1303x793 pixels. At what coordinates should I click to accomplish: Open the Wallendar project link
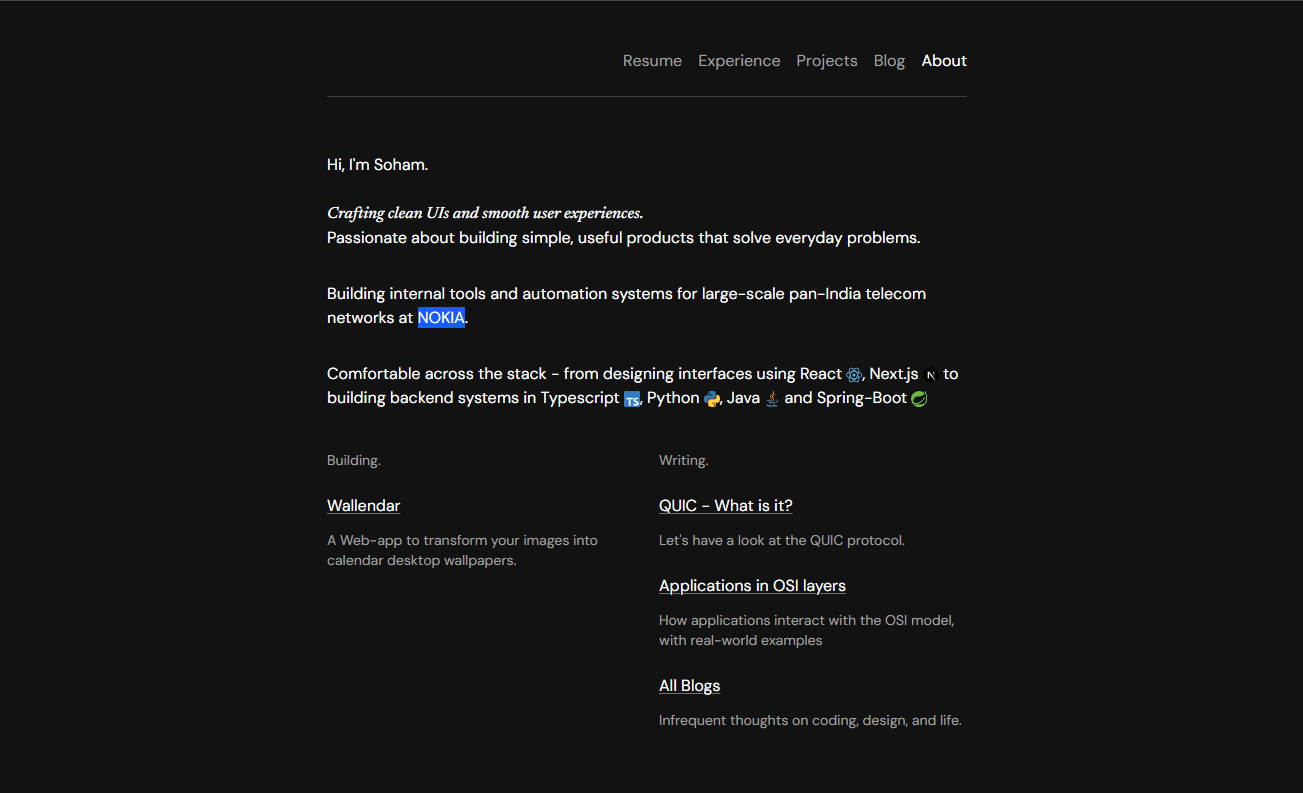pyautogui.click(x=363, y=506)
